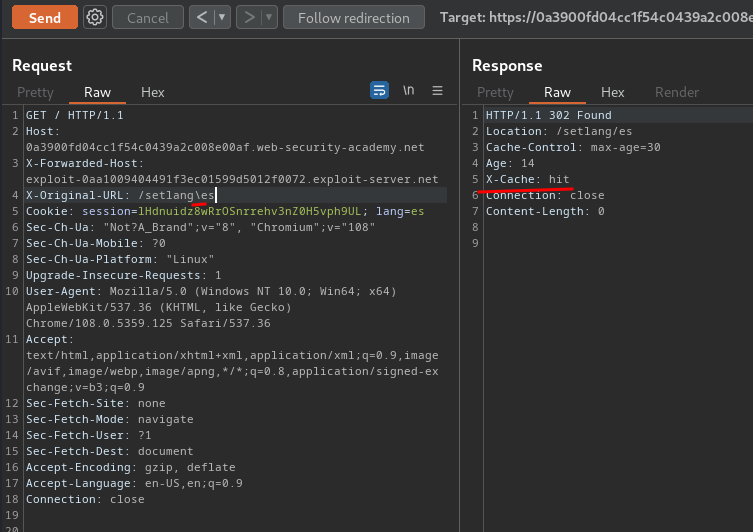Click the Location: /setlang/es response header
This screenshot has height=532, width=753.
(559, 131)
